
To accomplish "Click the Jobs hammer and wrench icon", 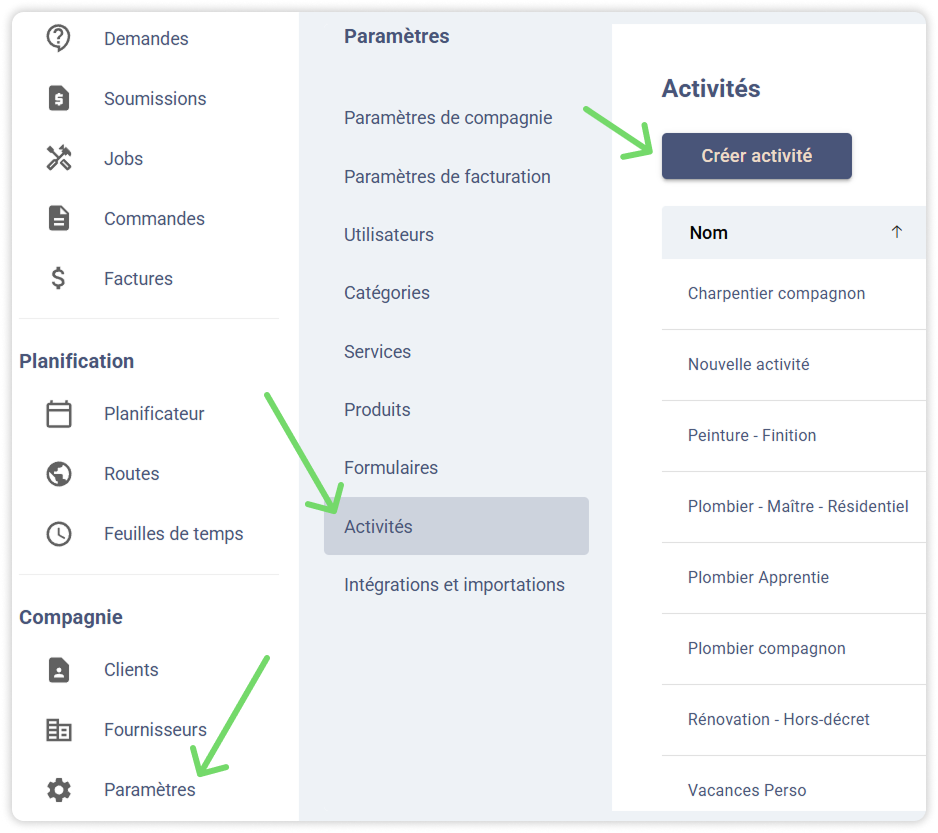I will pos(59,159).
